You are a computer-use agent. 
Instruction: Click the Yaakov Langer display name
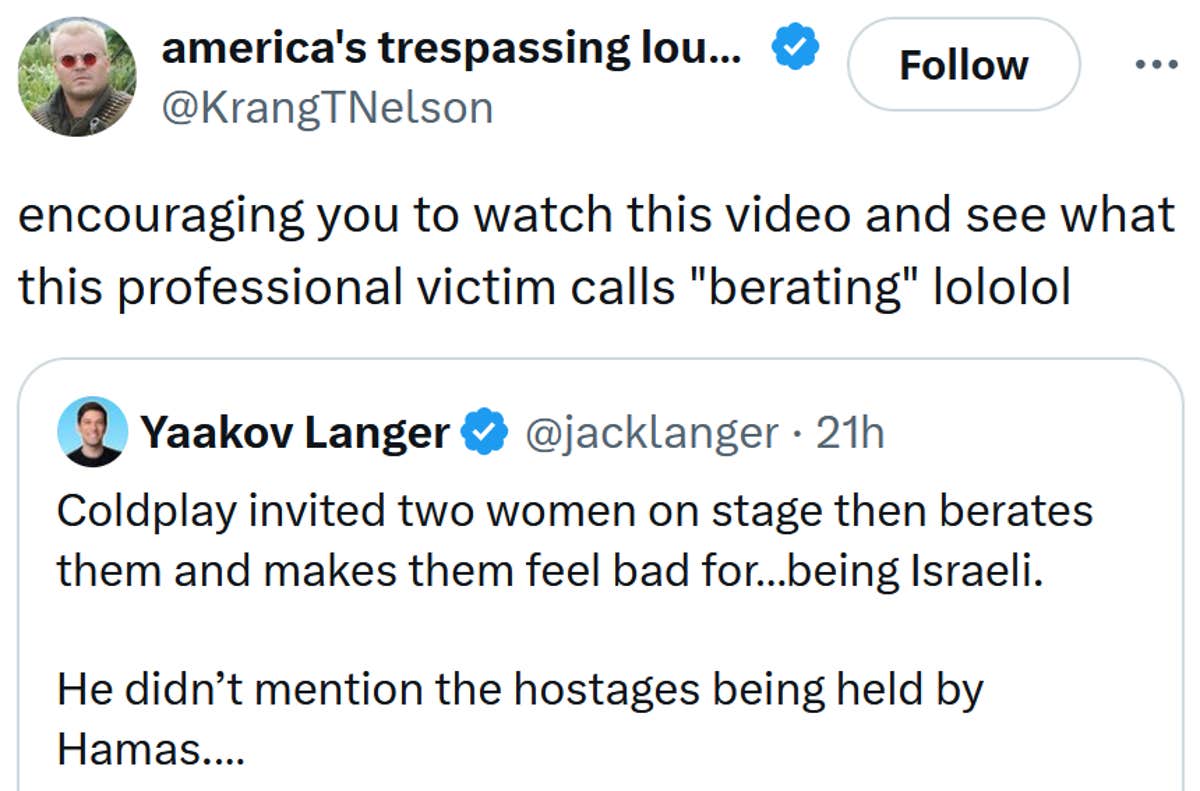[x=295, y=433]
